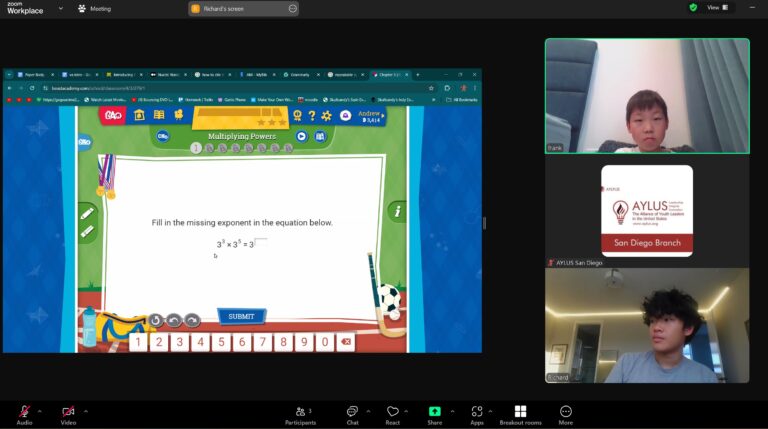Open the school building icon
This screenshot has width=768, height=429.
point(139,115)
